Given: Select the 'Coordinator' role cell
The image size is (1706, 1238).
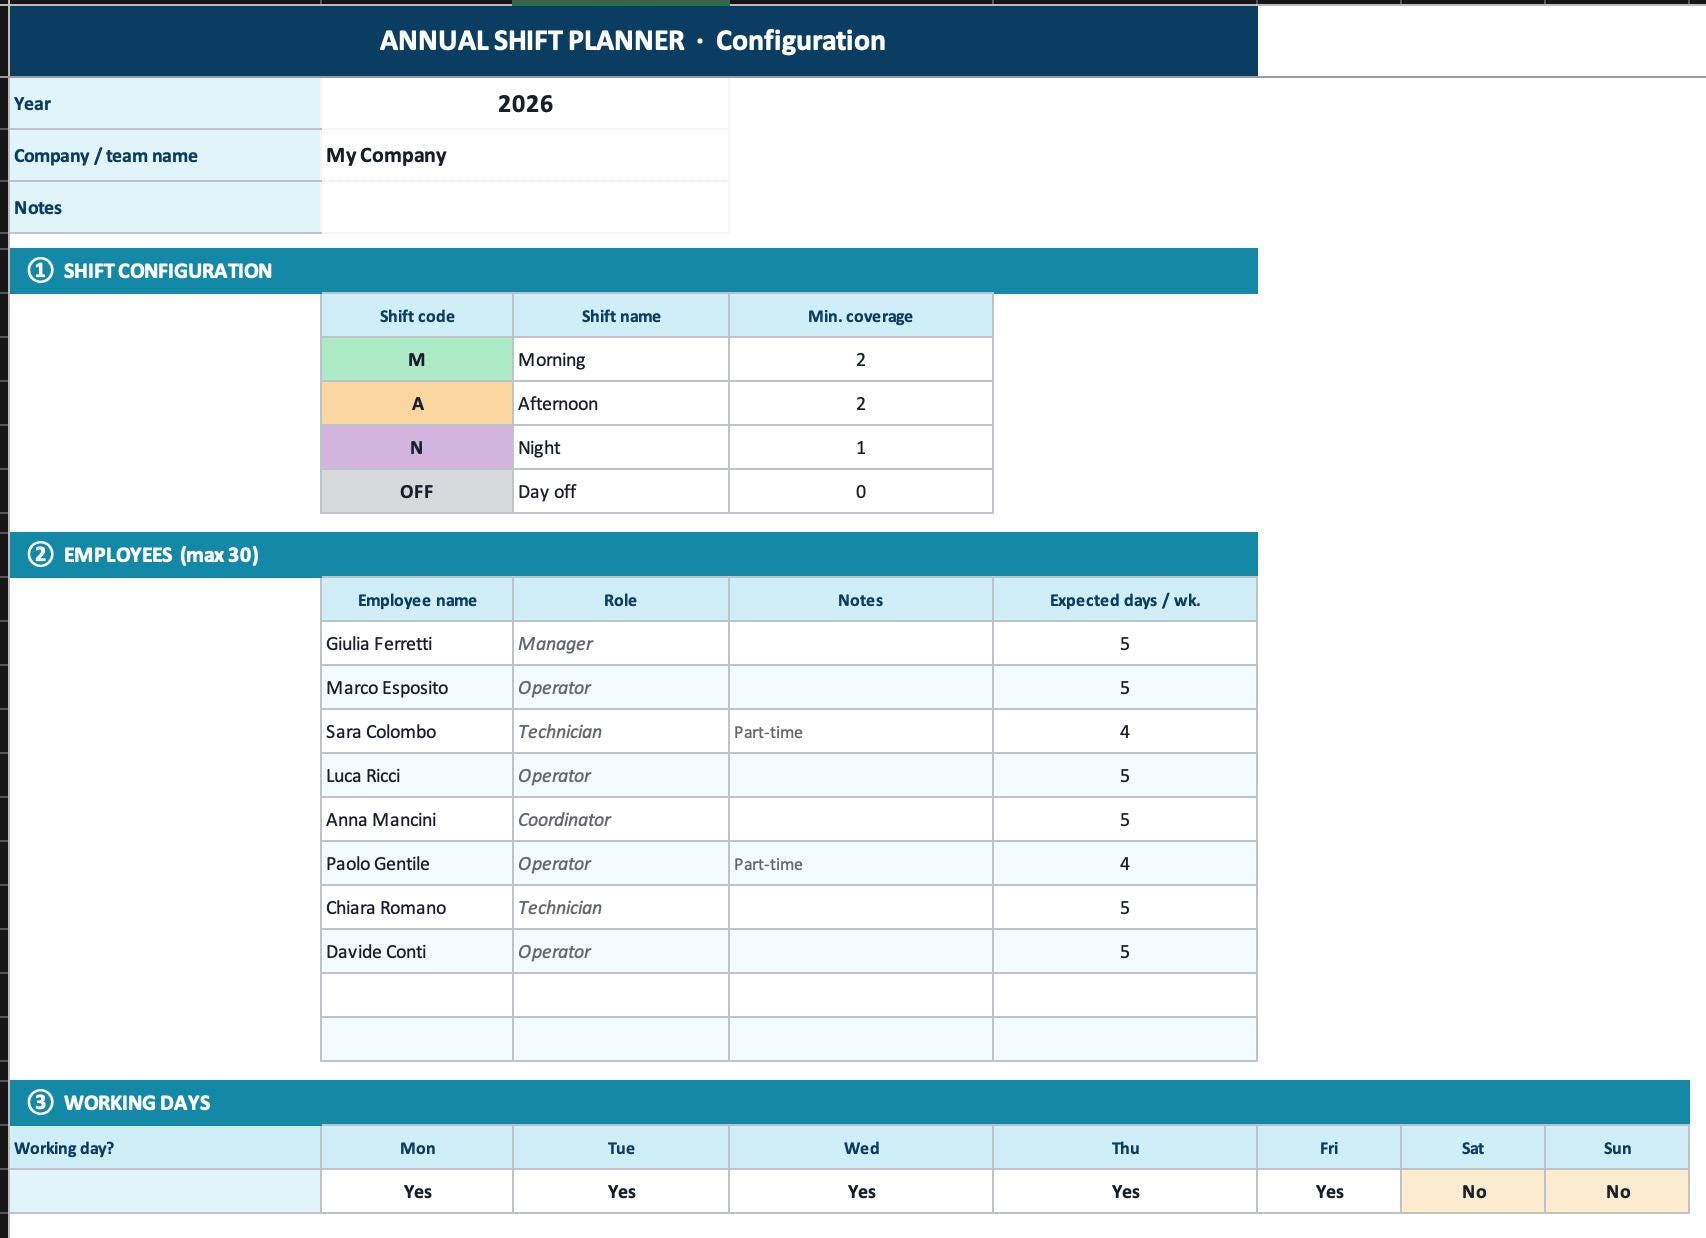Looking at the screenshot, I should coord(621,820).
